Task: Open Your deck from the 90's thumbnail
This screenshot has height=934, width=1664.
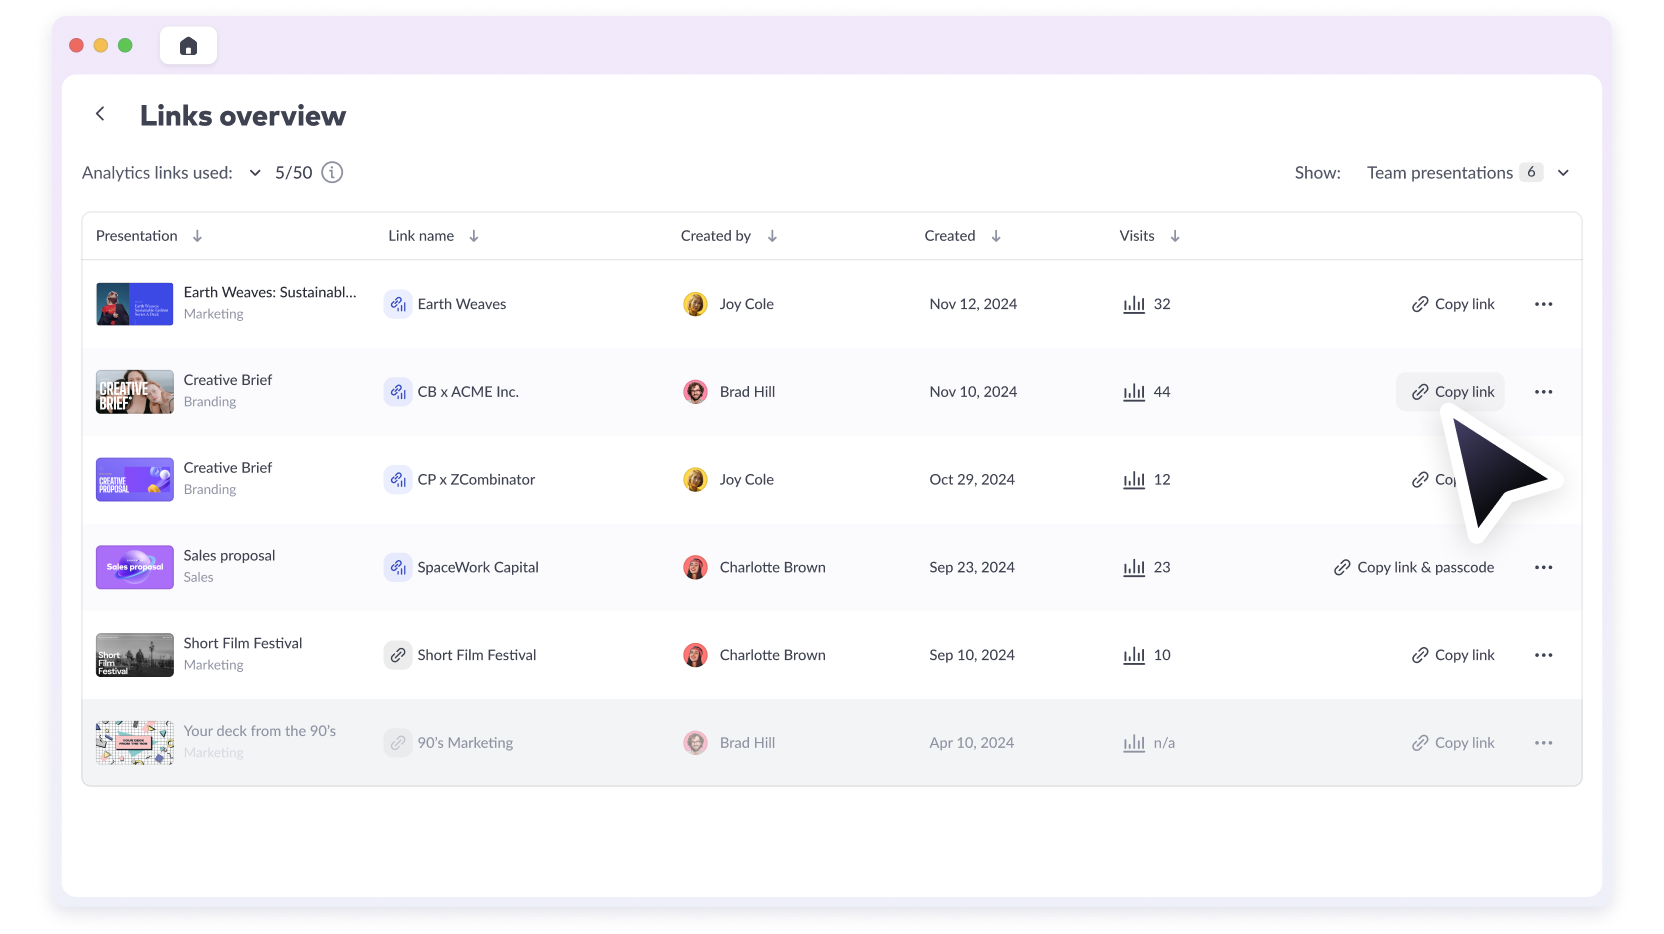Action: pos(135,743)
